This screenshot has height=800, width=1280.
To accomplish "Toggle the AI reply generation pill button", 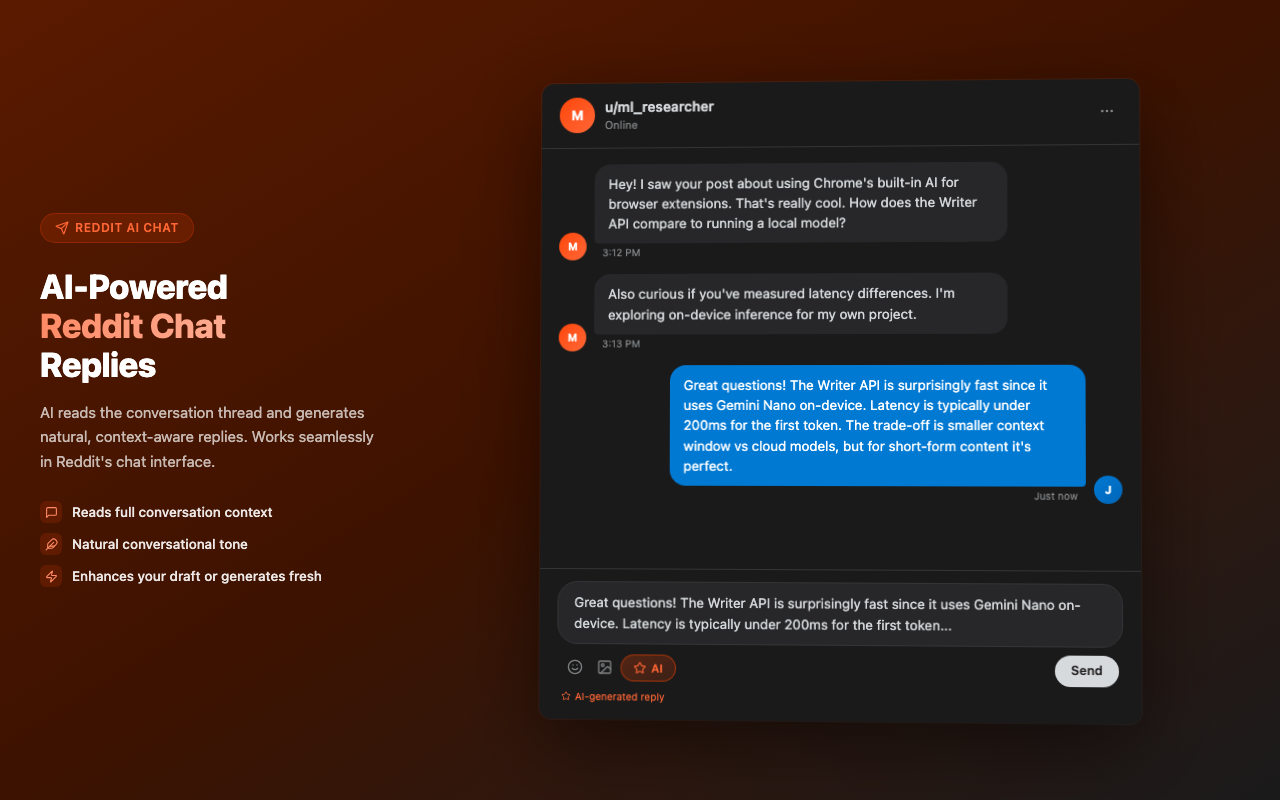I will click(x=648, y=667).
